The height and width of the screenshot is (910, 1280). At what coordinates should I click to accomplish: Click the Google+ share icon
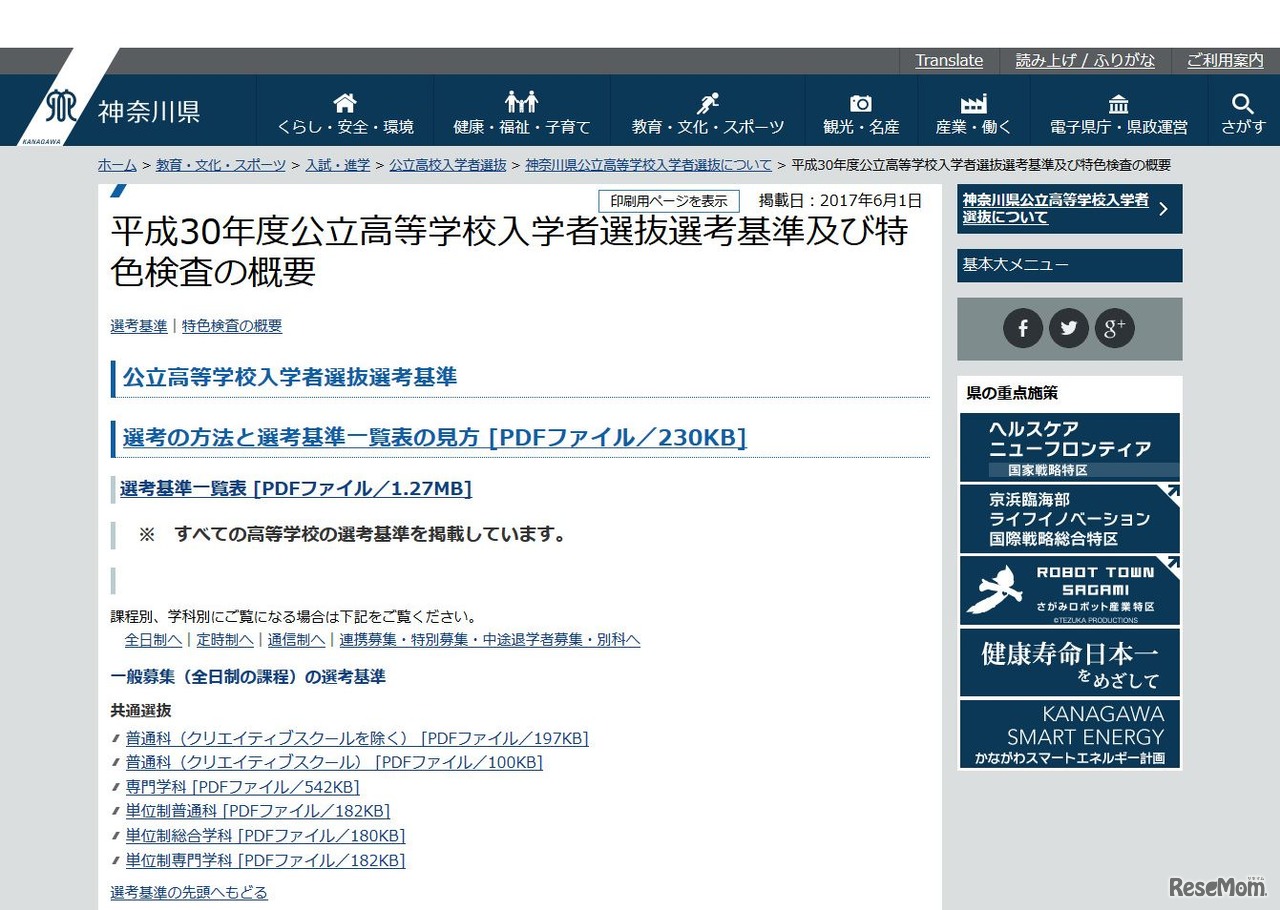[1114, 328]
